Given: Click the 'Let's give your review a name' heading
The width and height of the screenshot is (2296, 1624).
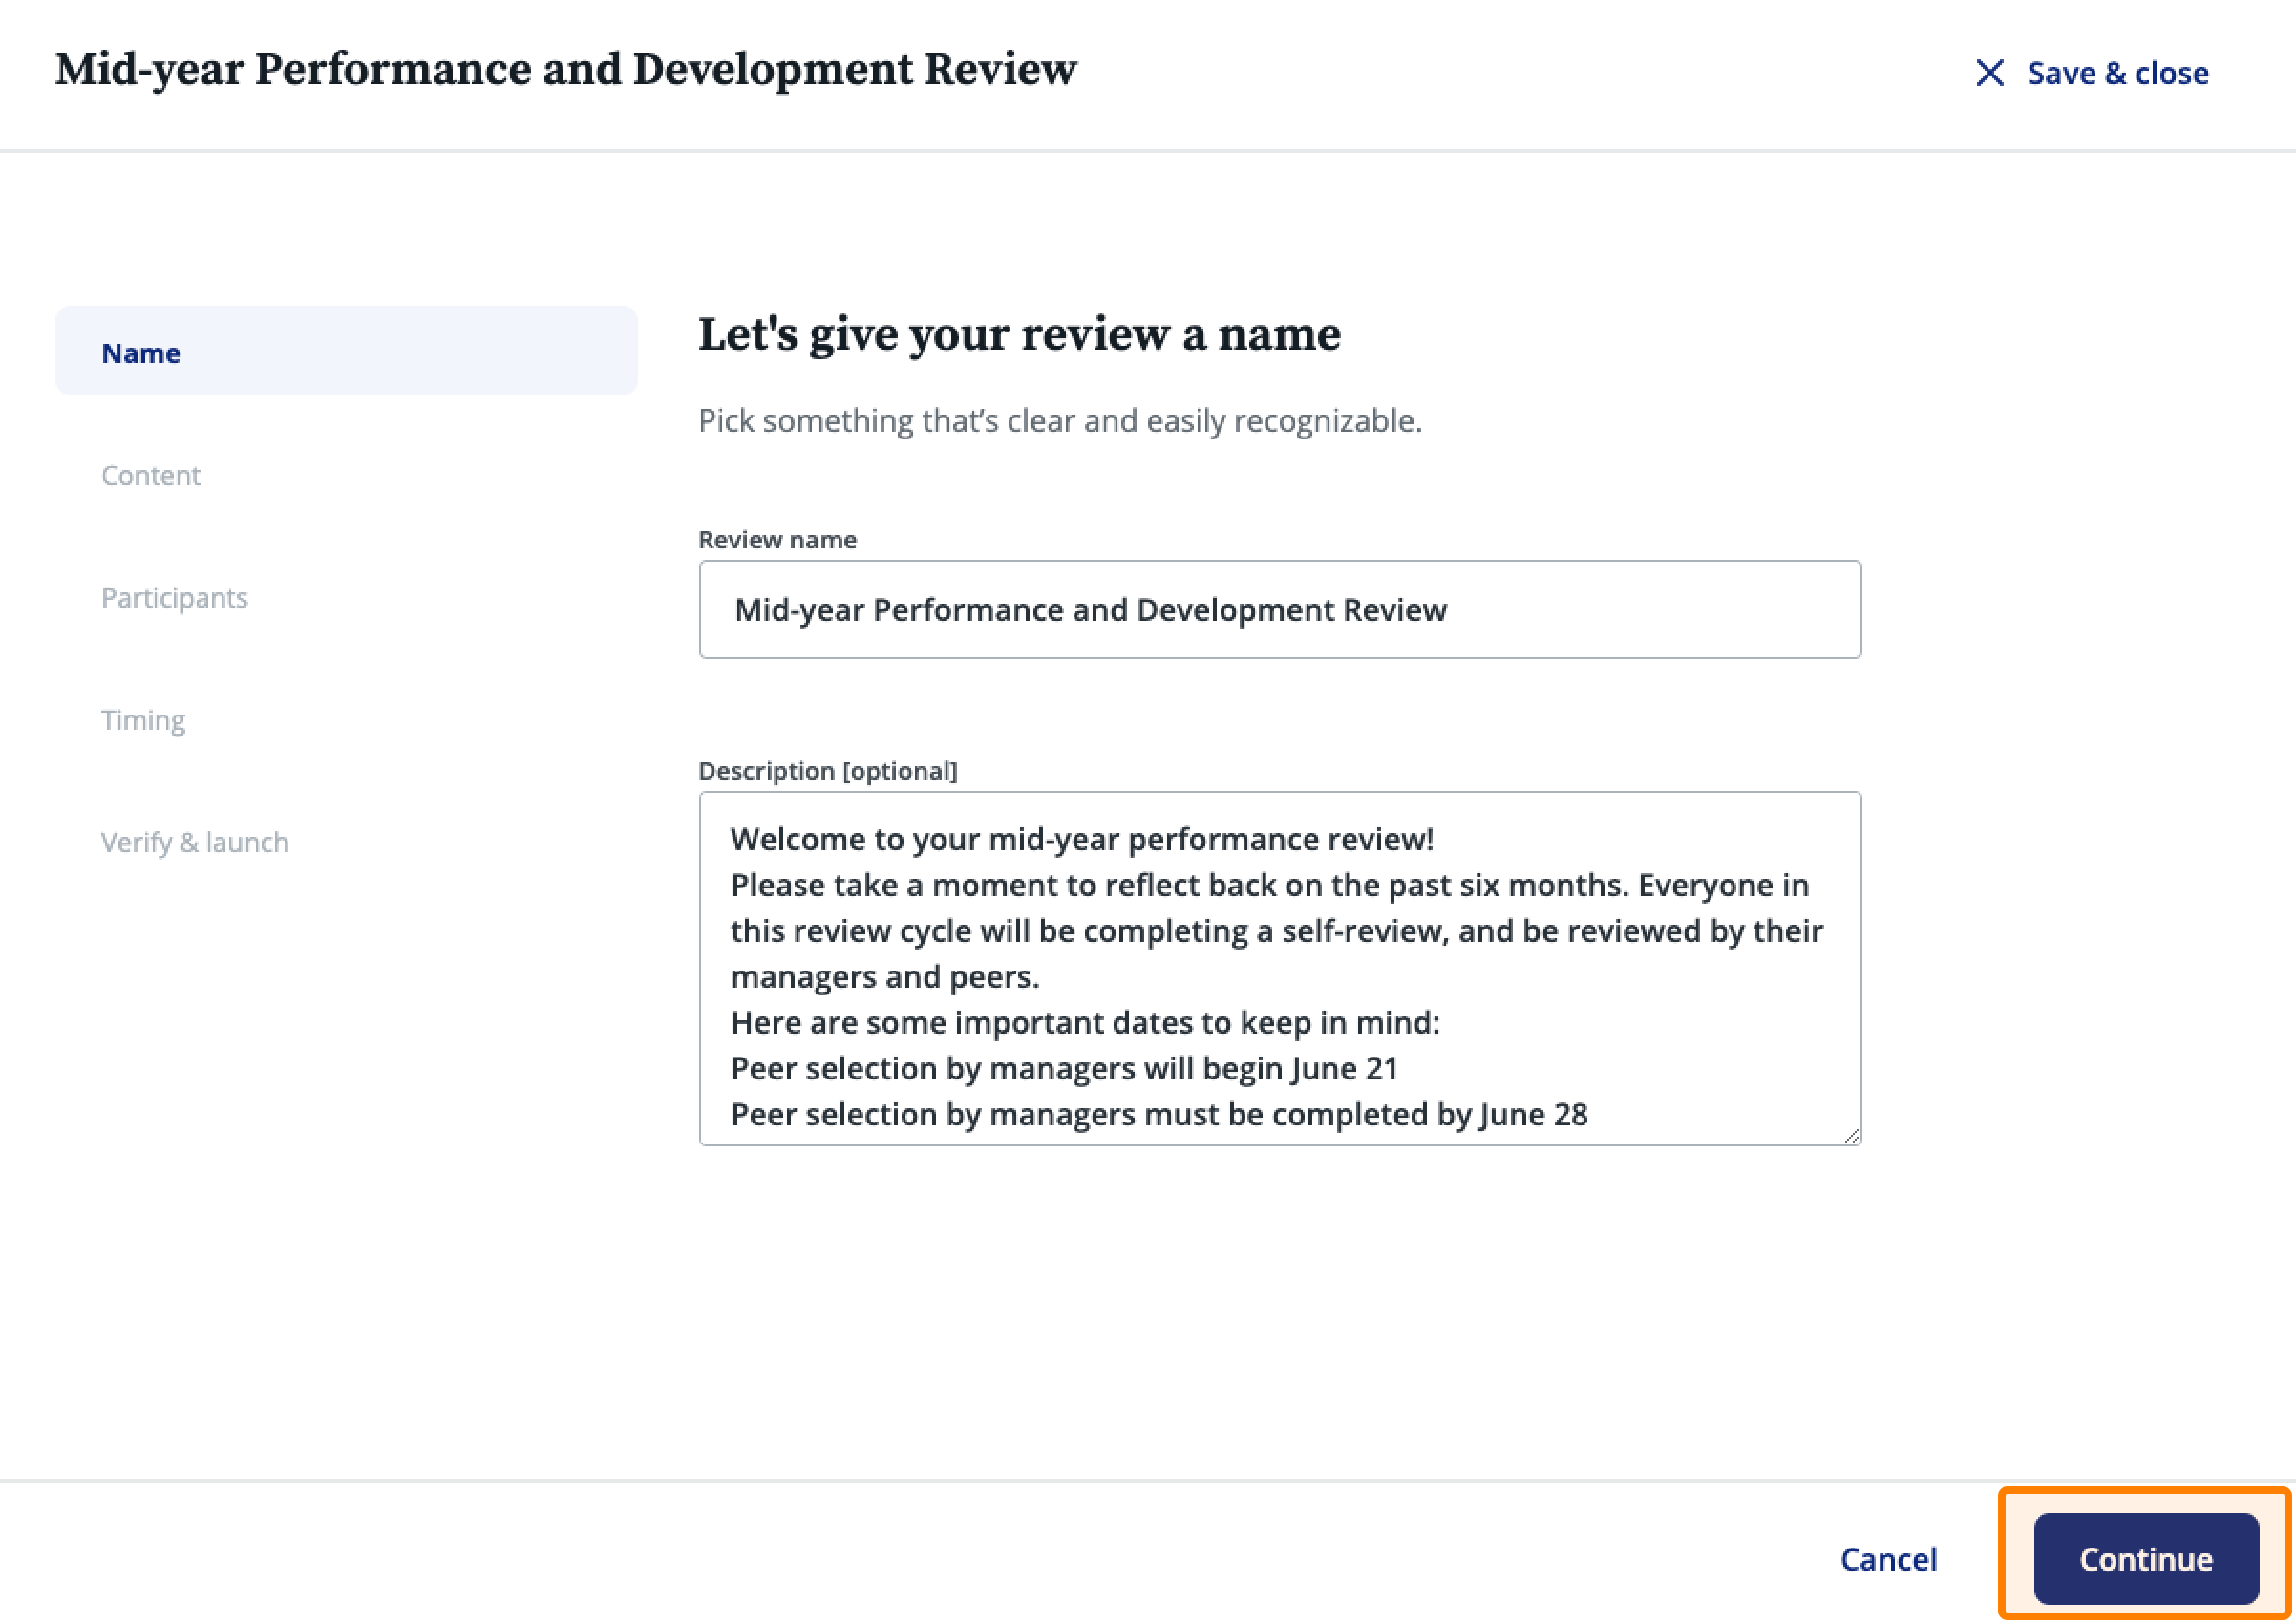Looking at the screenshot, I should 1019,334.
